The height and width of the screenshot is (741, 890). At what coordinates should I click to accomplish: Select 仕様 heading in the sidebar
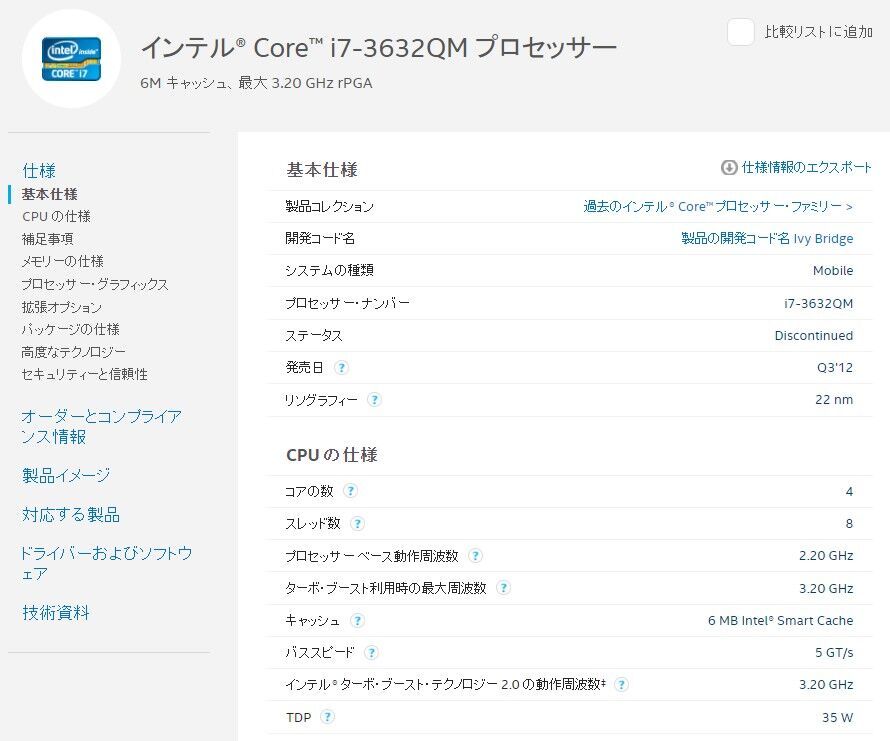[39, 170]
